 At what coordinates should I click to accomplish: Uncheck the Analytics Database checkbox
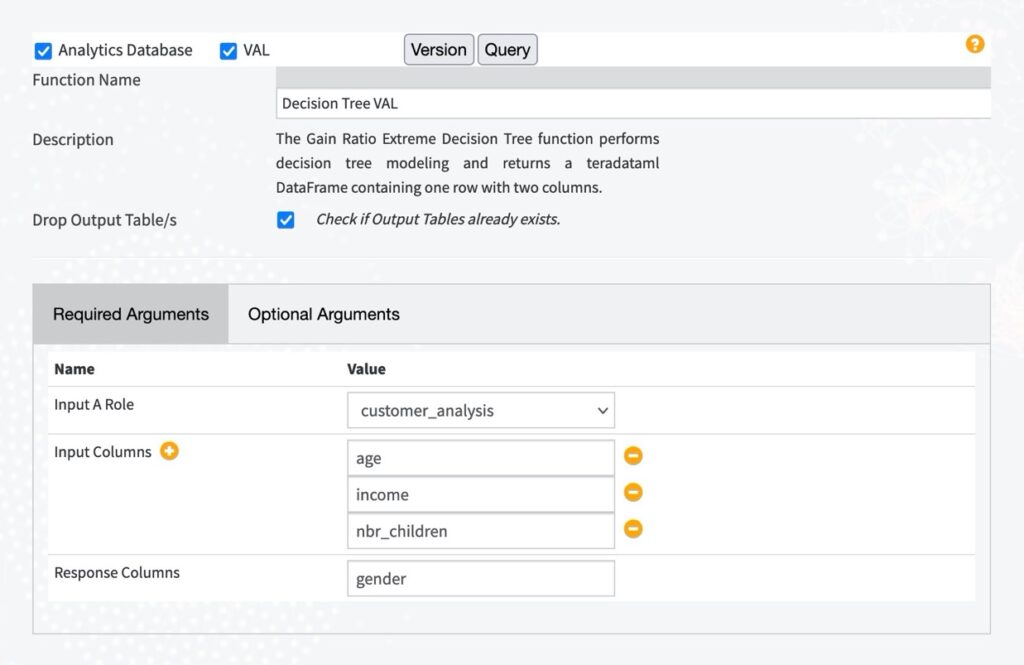(x=41, y=49)
